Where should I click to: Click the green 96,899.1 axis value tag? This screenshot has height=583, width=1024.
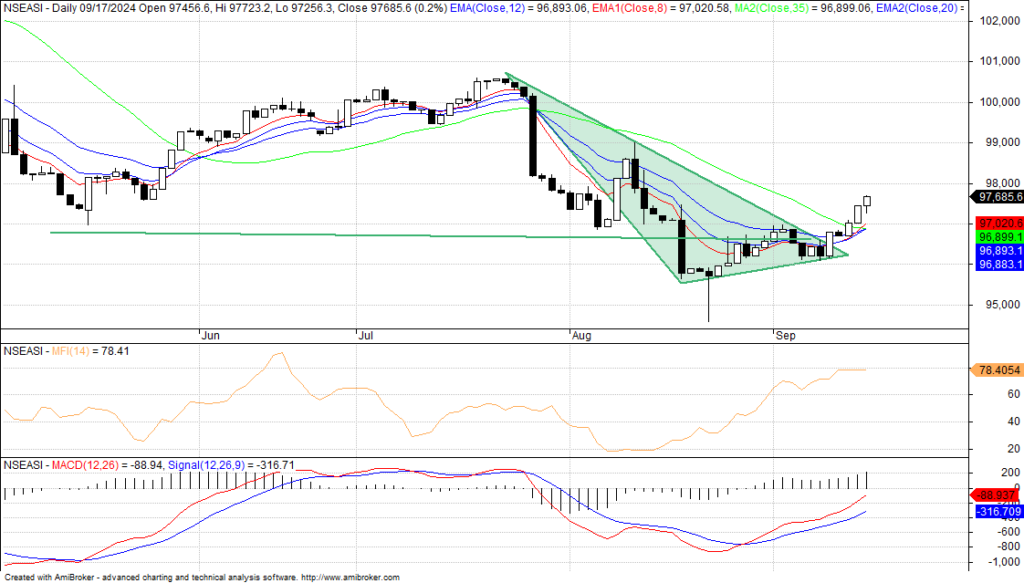pyautogui.click(x=999, y=236)
